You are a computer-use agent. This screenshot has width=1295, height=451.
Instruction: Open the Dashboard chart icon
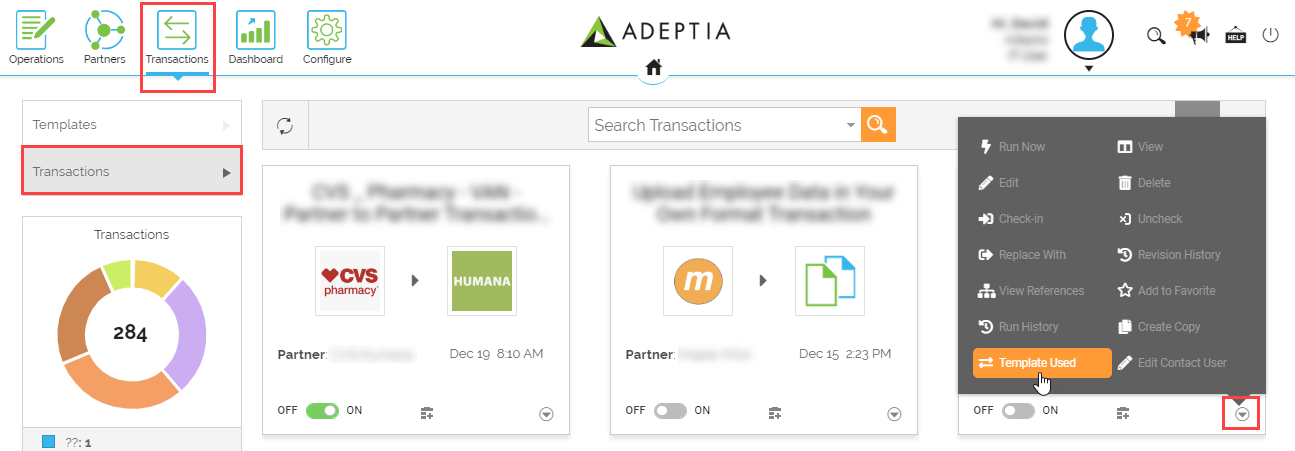255,31
